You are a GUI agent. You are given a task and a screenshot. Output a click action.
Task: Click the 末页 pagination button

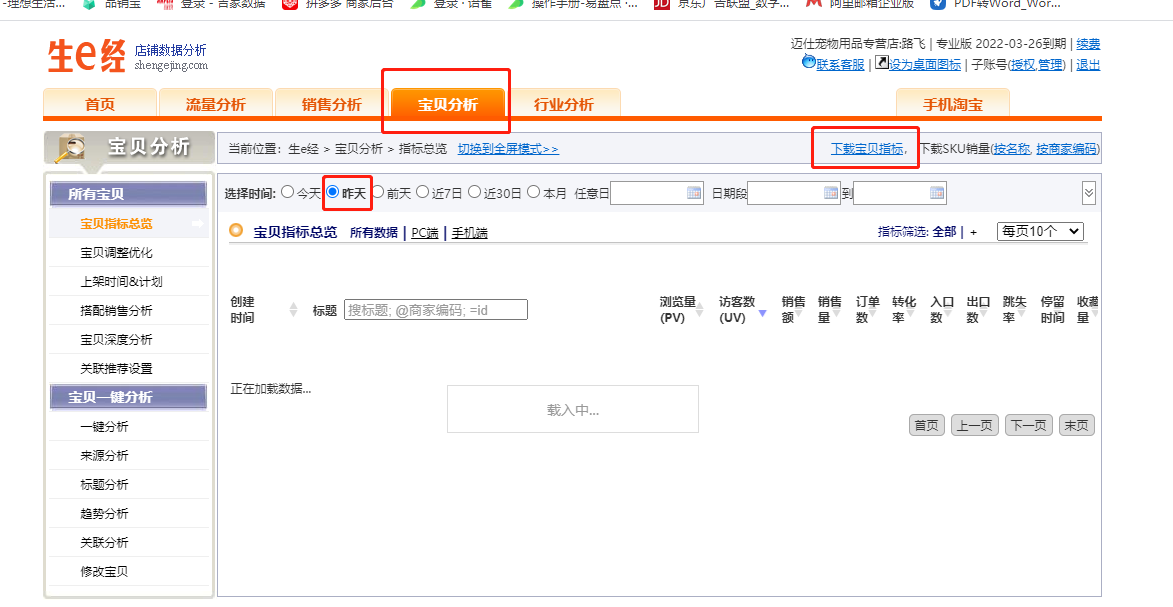pyautogui.click(x=1076, y=425)
